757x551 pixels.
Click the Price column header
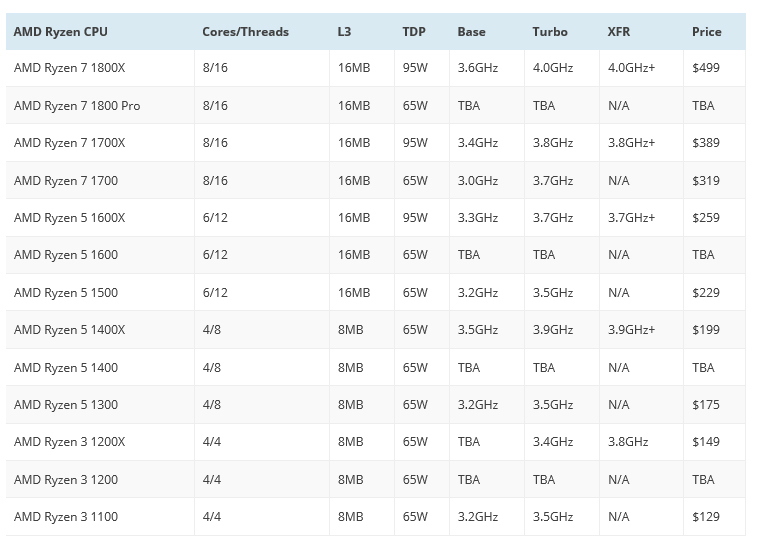click(706, 32)
